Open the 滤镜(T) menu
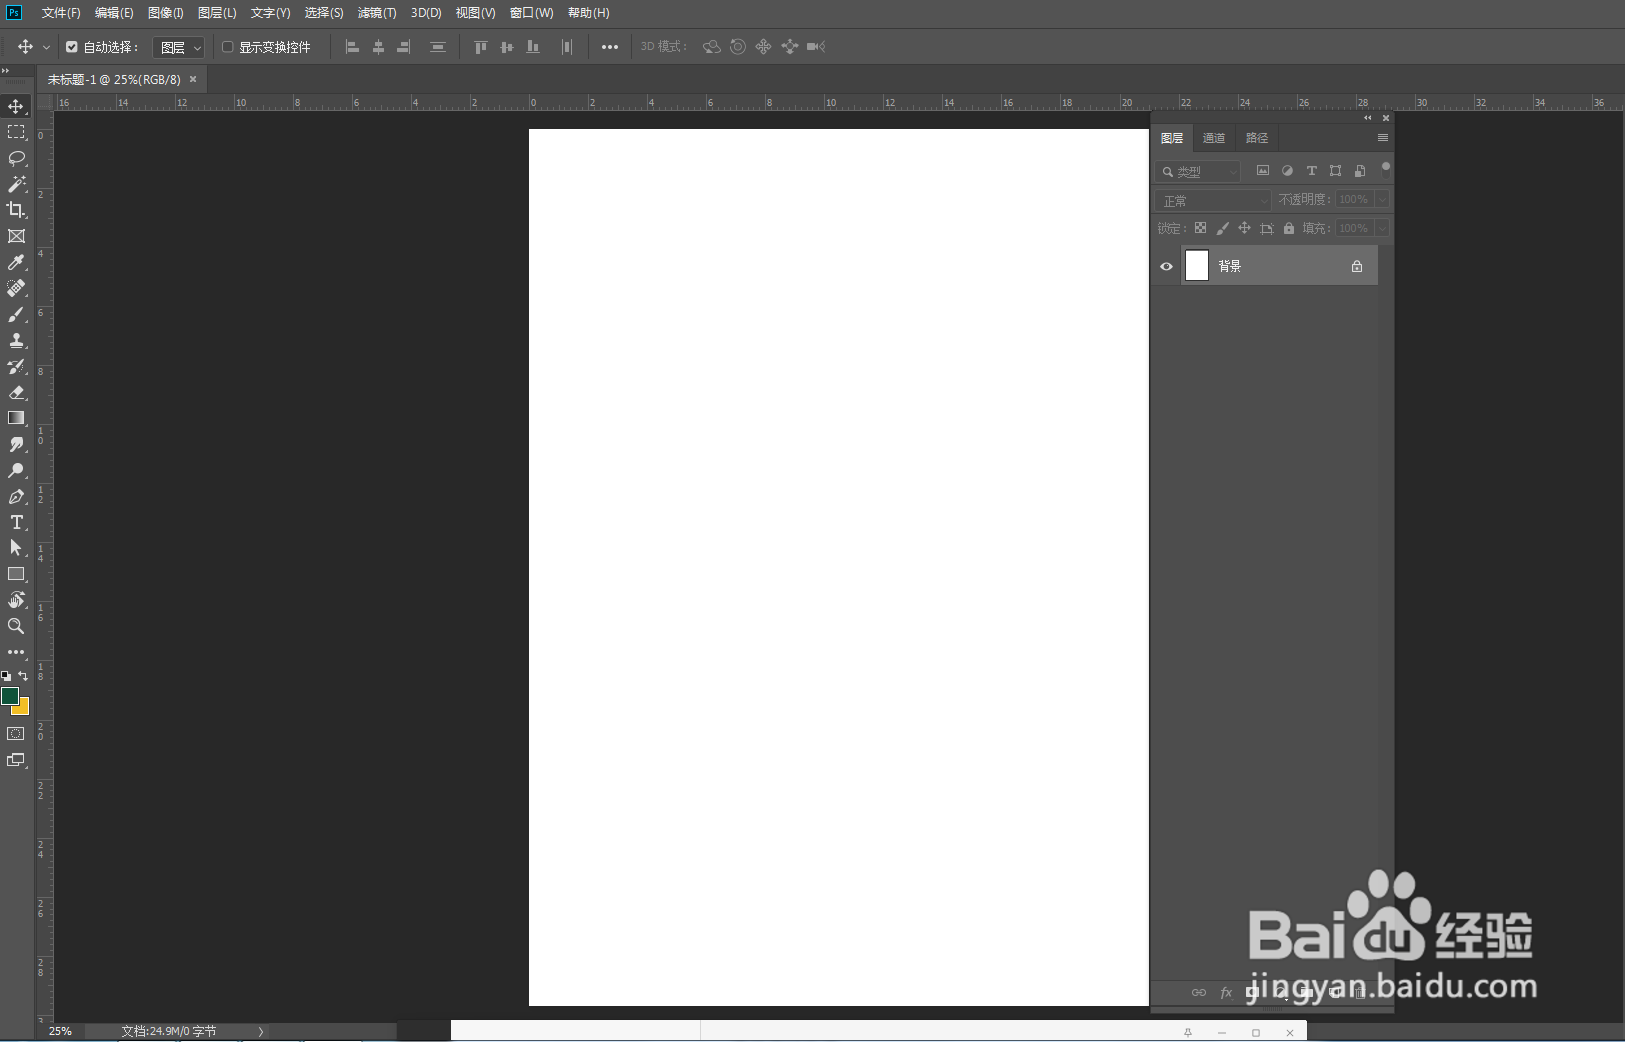Screen dimensions: 1625x1042 click(x=377, y=13)
